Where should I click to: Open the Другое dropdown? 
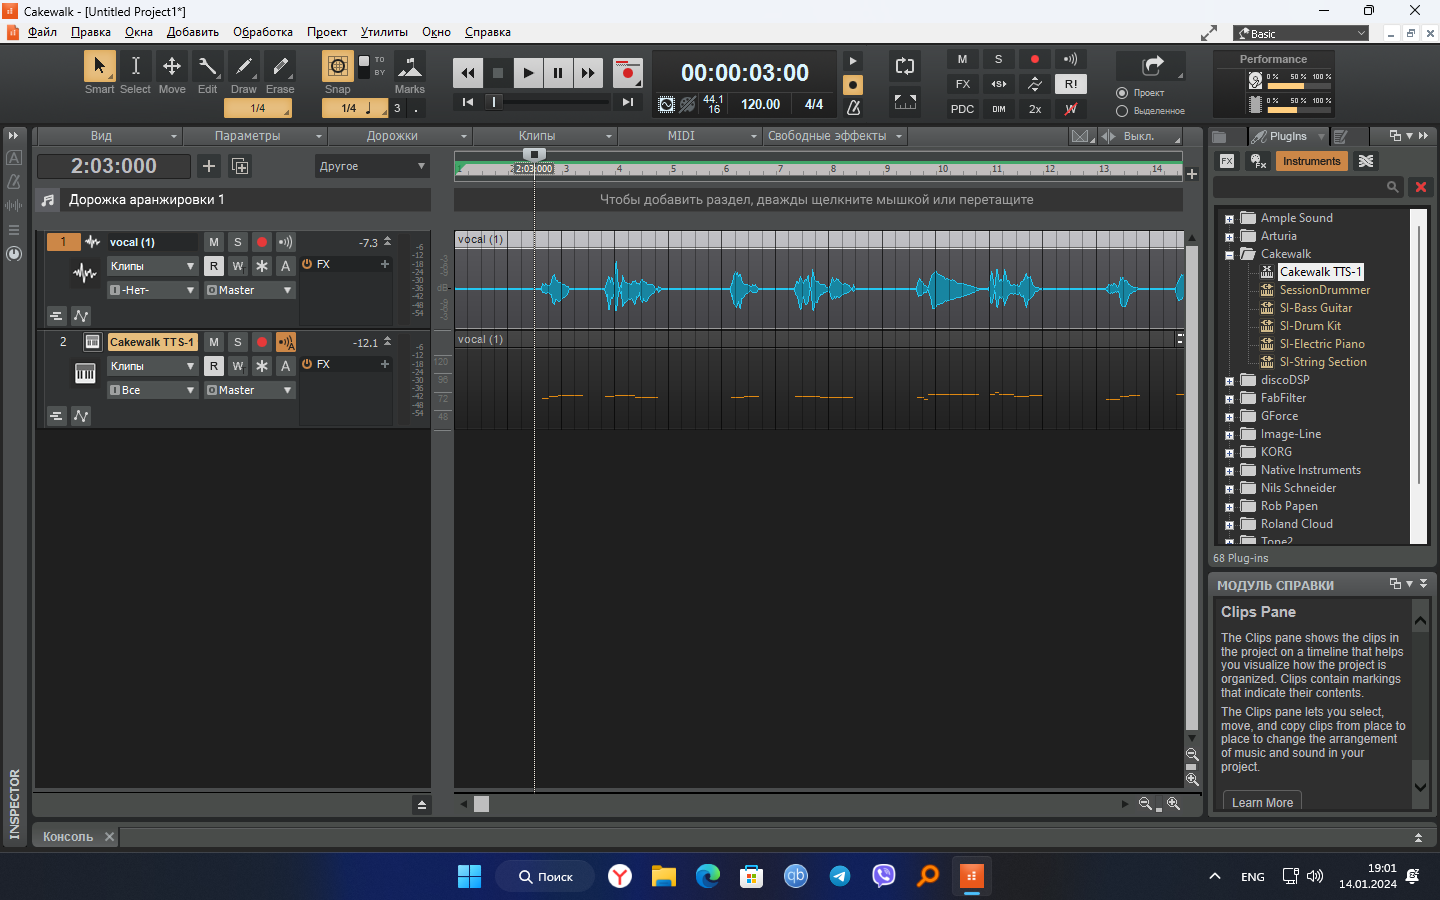click(372, 166)
